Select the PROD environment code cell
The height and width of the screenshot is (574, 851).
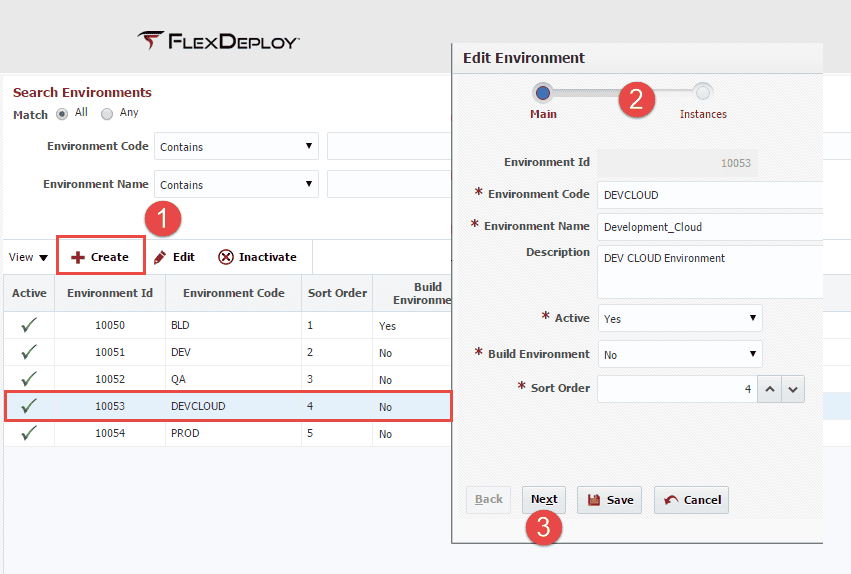point(233,433)
